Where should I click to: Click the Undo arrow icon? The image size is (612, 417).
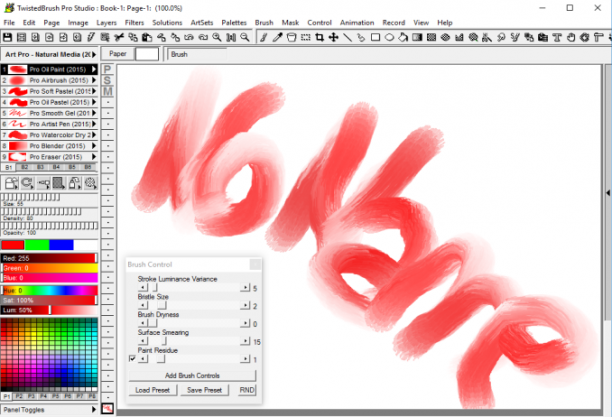[x=189, y=37]
